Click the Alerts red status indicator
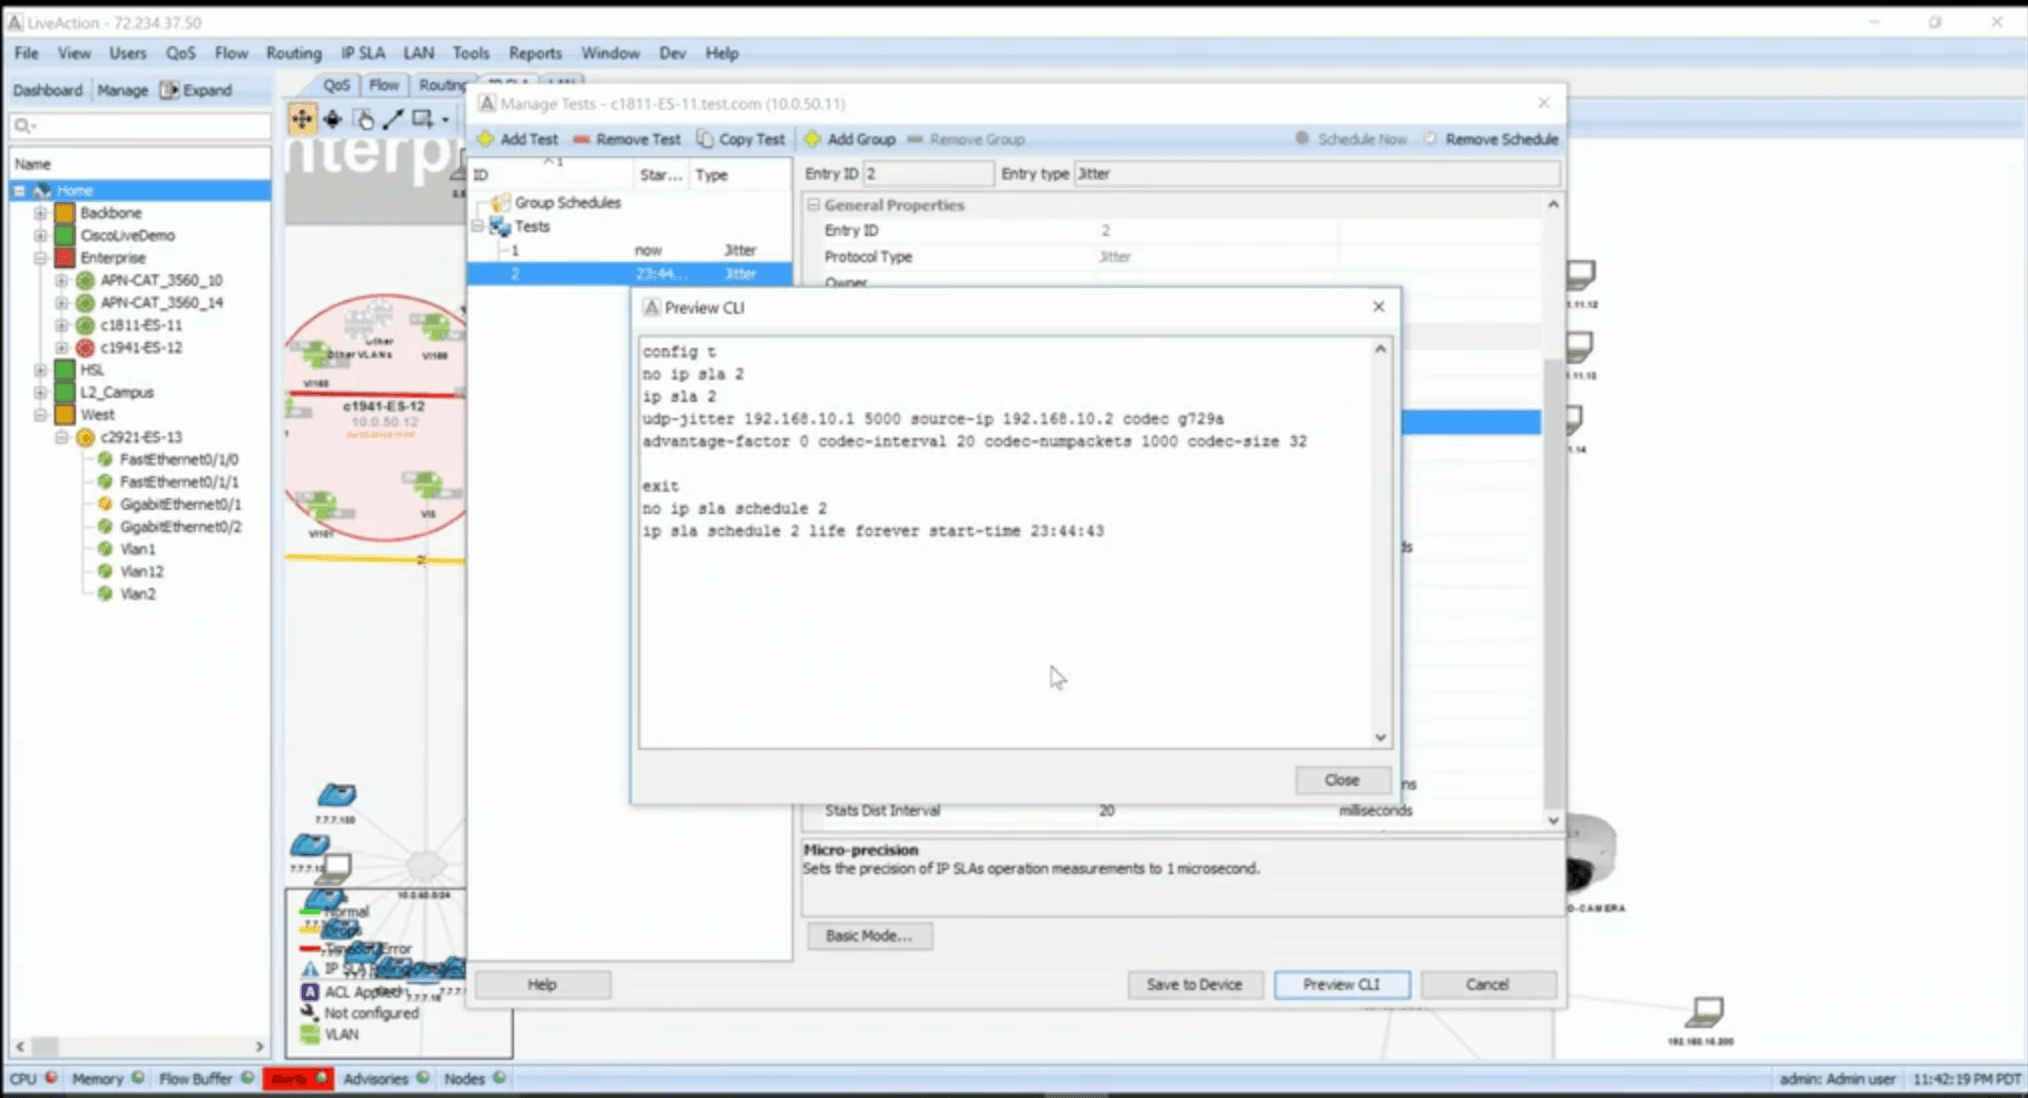Screen dimensions: 2028x1098 point(297,1078)
